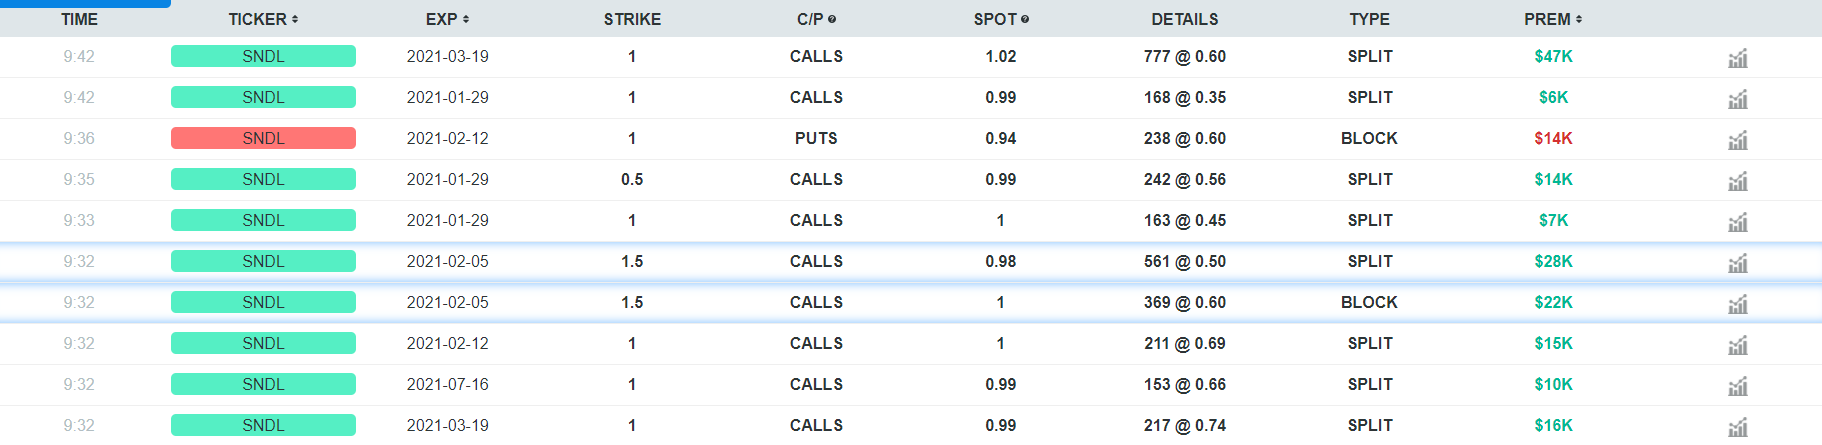Click premium value $10K
Screen dimensions: 1822x445
click(x=1553, y=384)
